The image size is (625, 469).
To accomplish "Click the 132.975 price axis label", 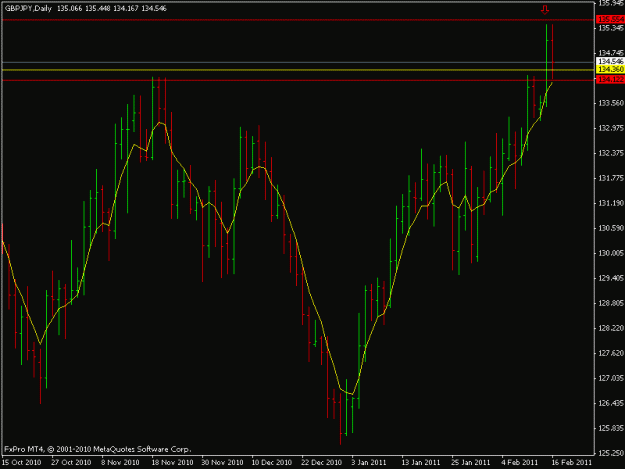I will pyautogui.click(x=611, y=128).
